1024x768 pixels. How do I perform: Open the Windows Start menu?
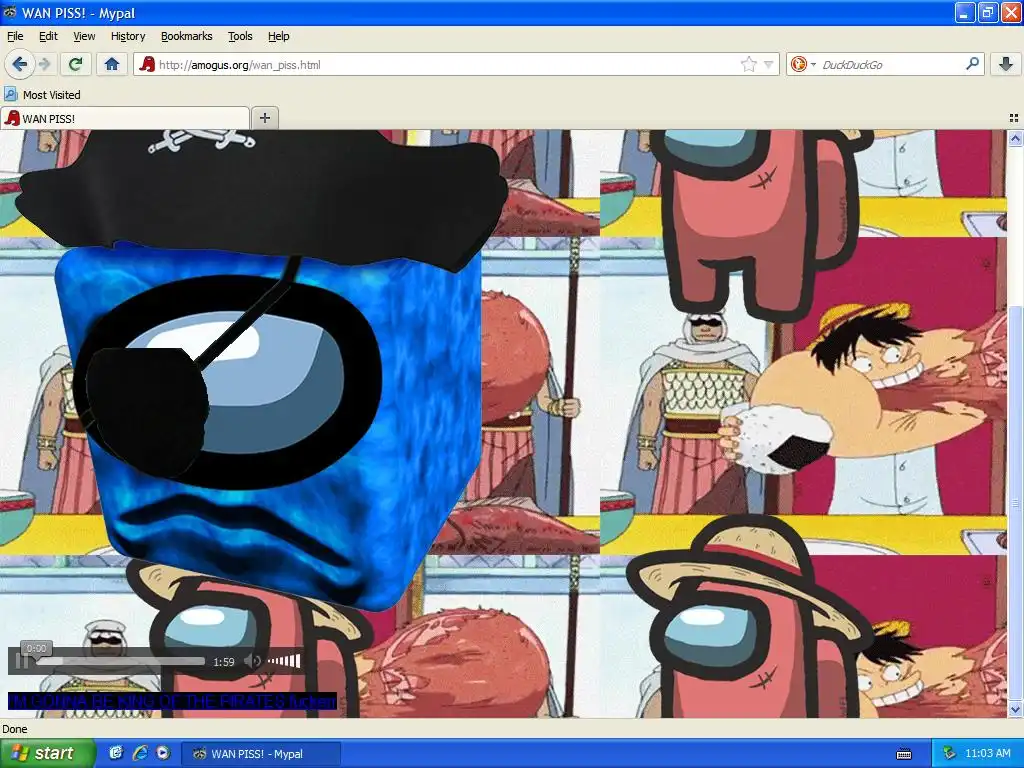(x=46, y=753)
